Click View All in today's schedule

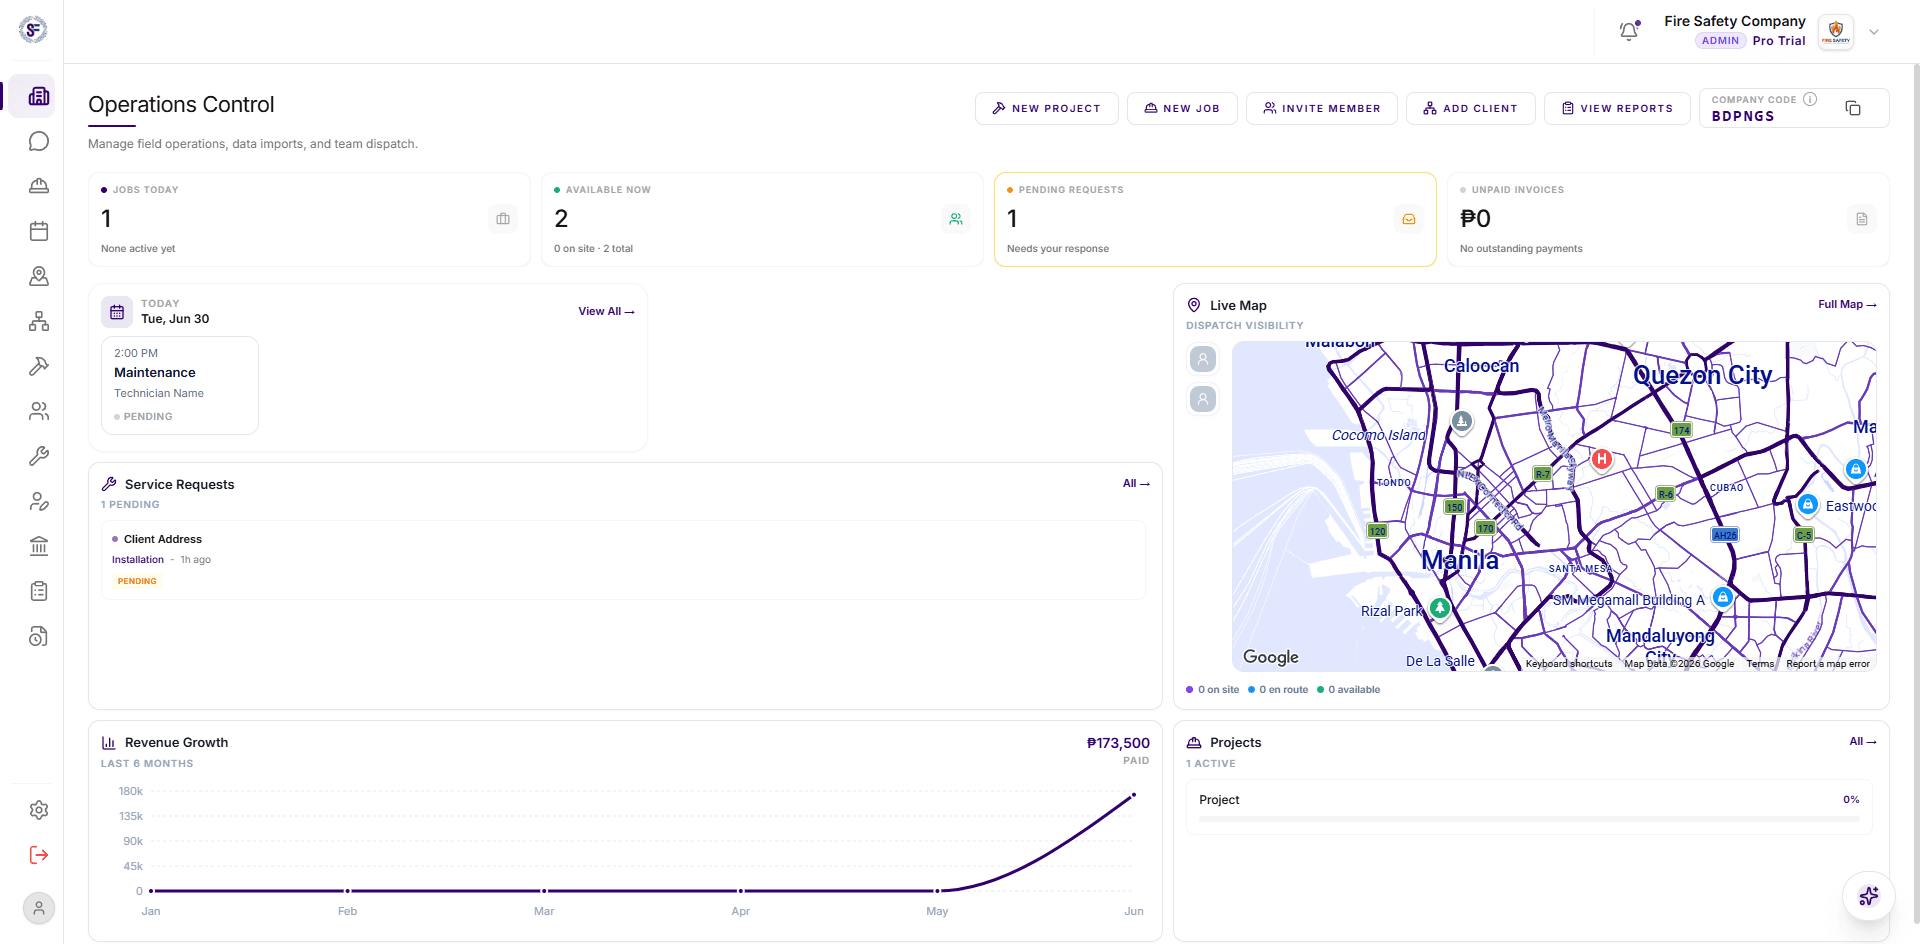606,311
